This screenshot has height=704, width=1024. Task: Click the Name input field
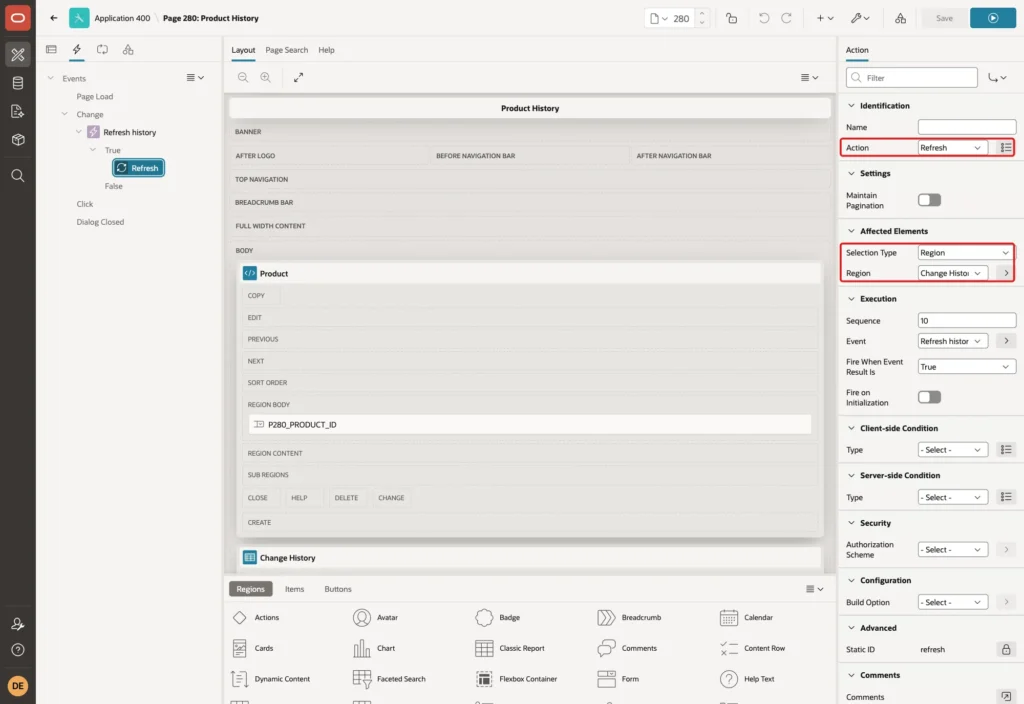point(967,127)
